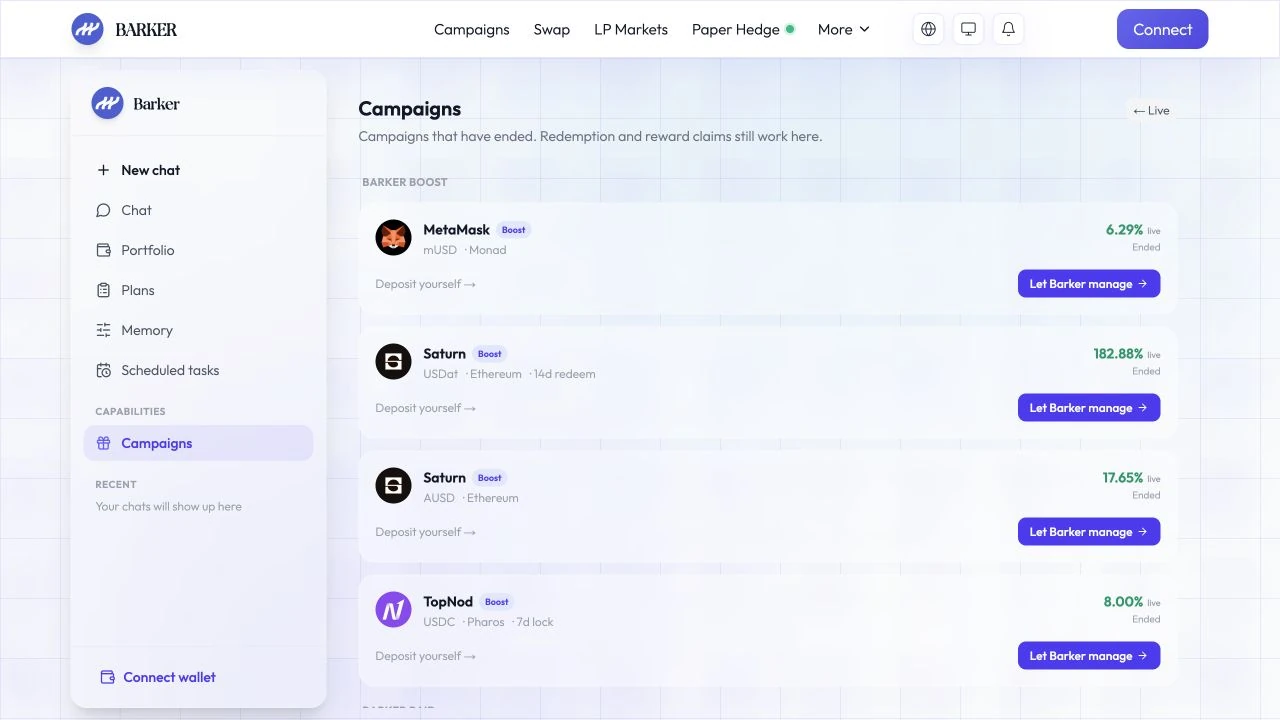1280x720 pixels.
Task: Click the plus icon beside New chat
Action: pos(103,170)
